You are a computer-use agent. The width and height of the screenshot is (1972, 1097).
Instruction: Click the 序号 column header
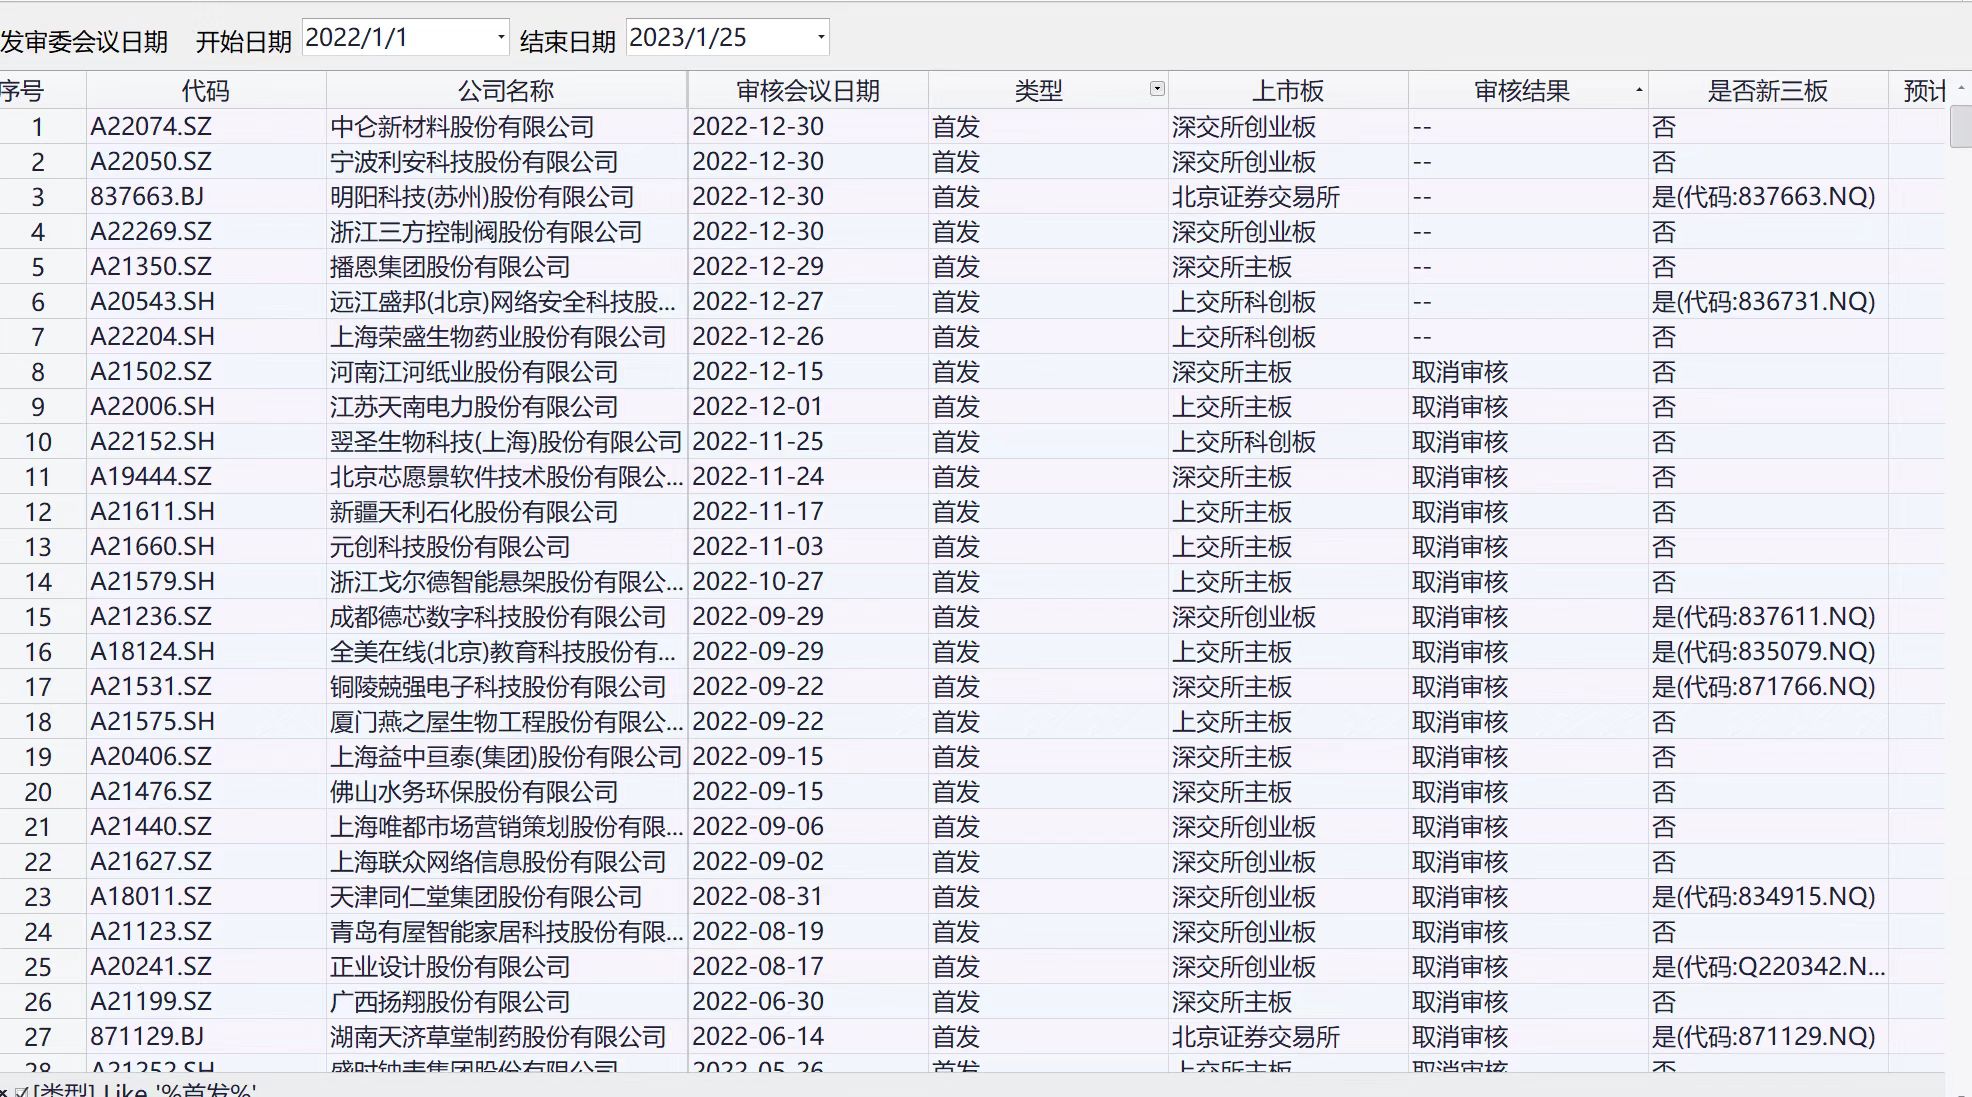tap(22, 91)
